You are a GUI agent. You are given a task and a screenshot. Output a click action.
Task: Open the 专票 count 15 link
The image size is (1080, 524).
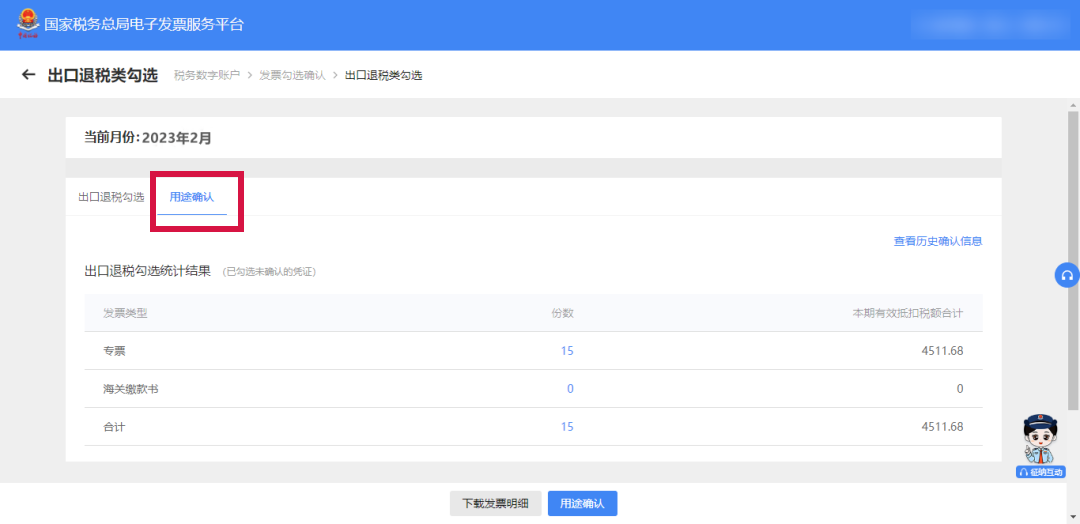(567, 350)
